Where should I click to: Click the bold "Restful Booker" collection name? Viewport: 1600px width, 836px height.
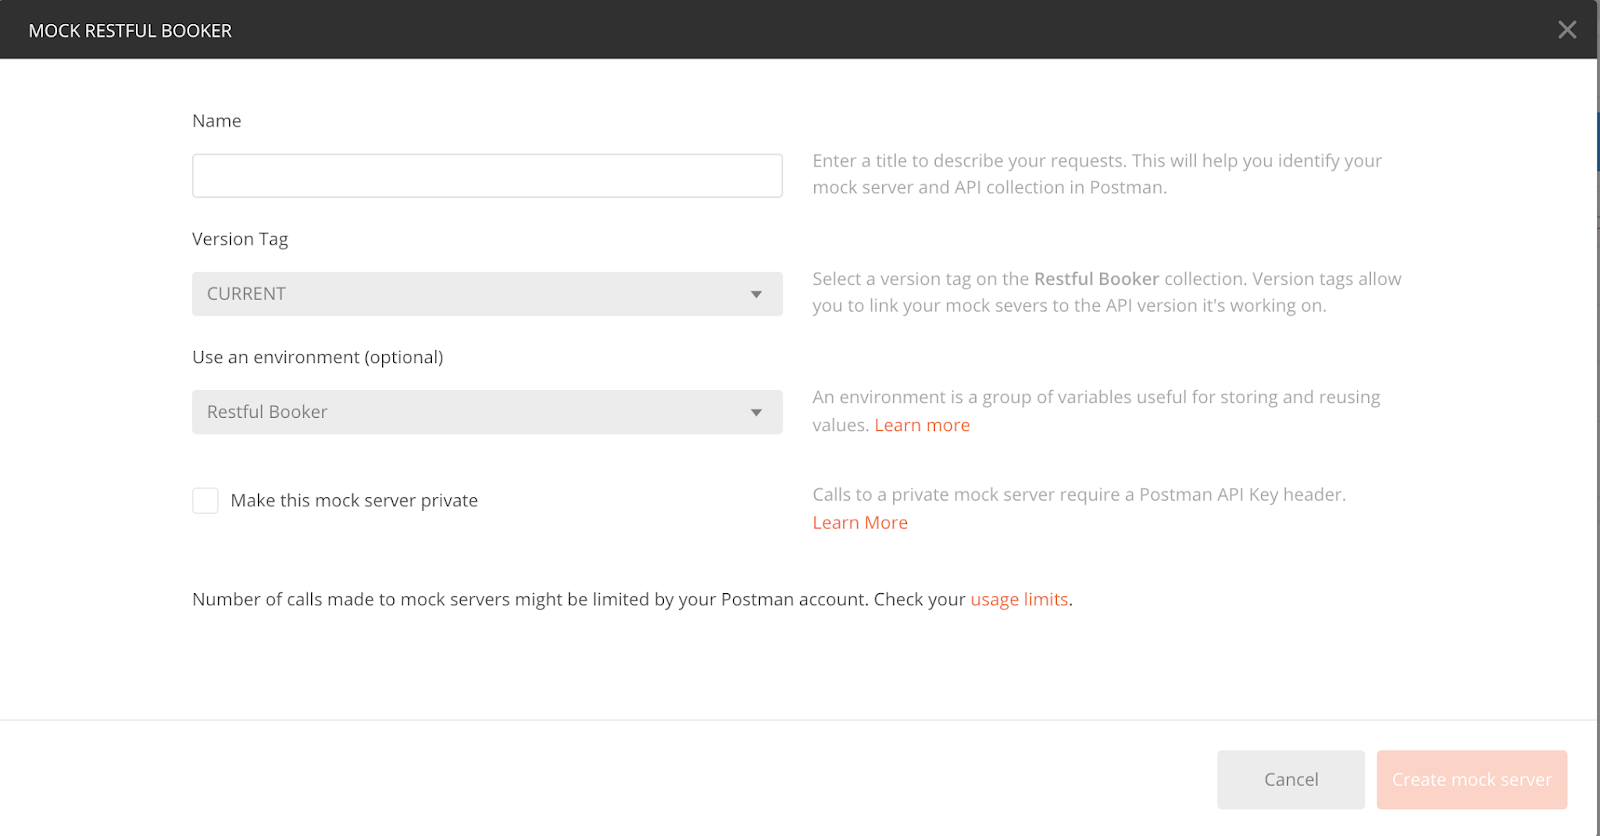click(1096, 279)
